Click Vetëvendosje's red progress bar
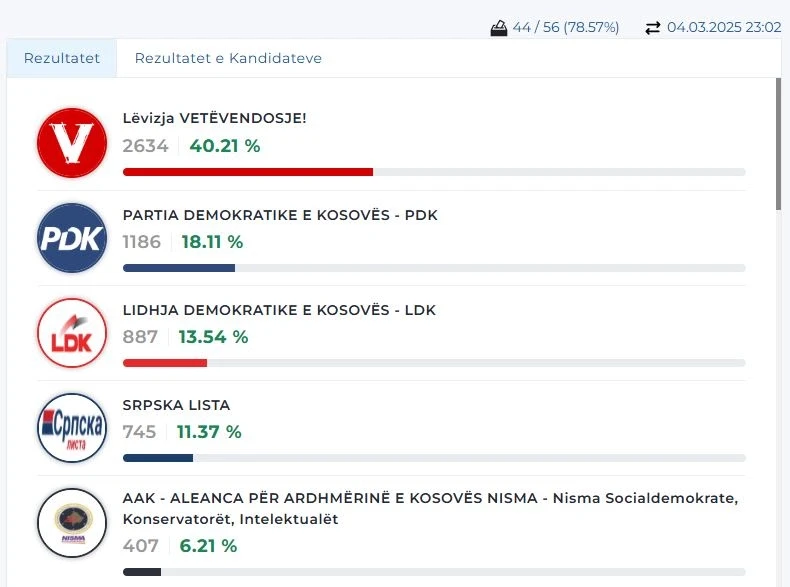The height and width of the screenshot is (587, 790). (247, 172)
